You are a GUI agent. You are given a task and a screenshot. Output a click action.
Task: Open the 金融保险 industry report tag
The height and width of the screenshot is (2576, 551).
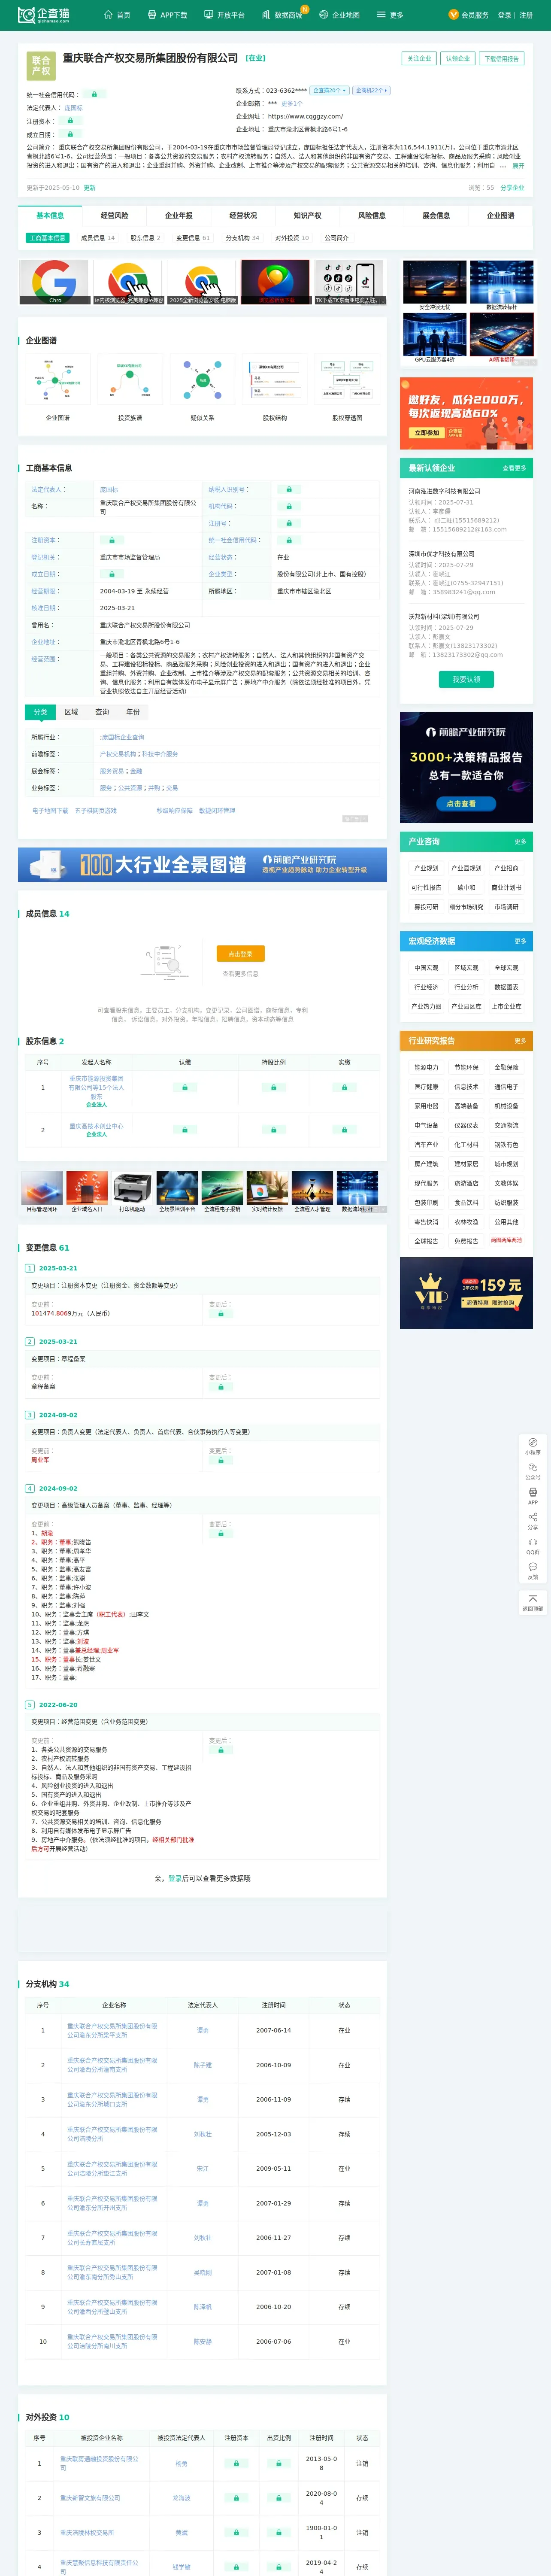[506, 1067]
